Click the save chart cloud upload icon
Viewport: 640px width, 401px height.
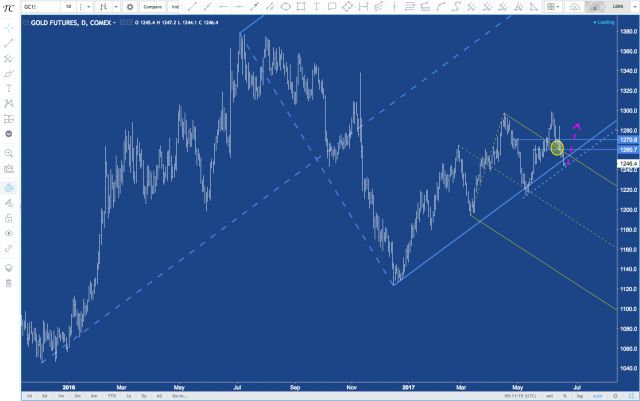click(595, 7)
